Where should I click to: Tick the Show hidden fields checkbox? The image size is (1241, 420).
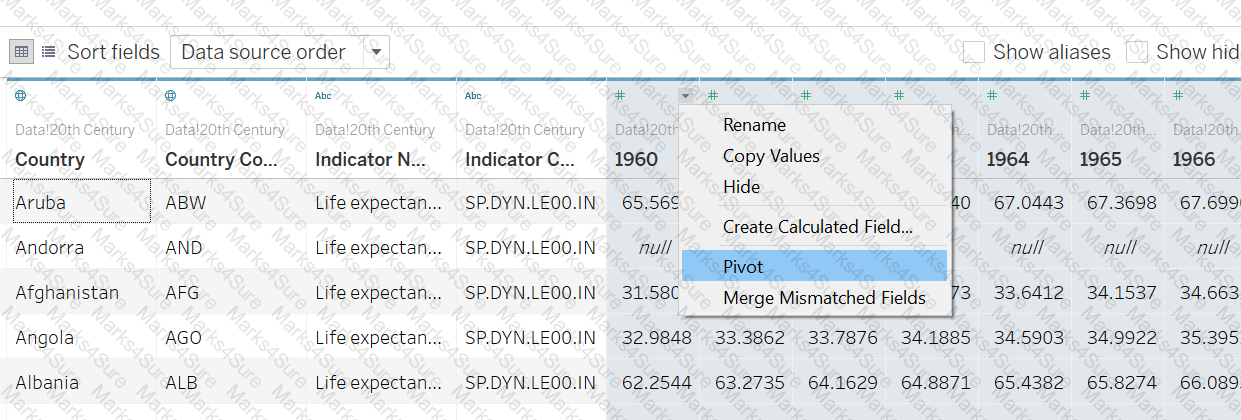[x=1137, y=52]
